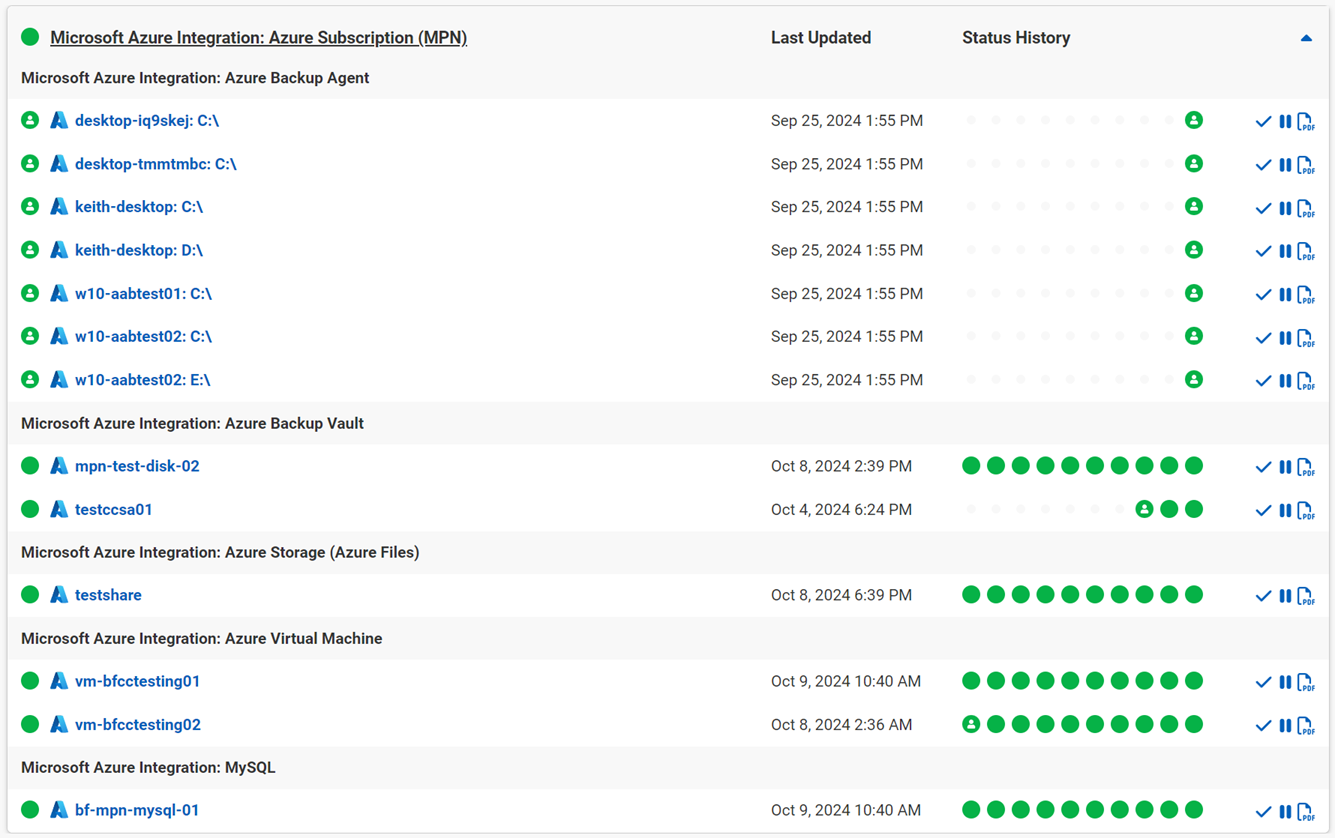Collapse the Azure Subscription section with arrow
1335x838 pixels.
pyautogui.click(x=1305, y=38)
